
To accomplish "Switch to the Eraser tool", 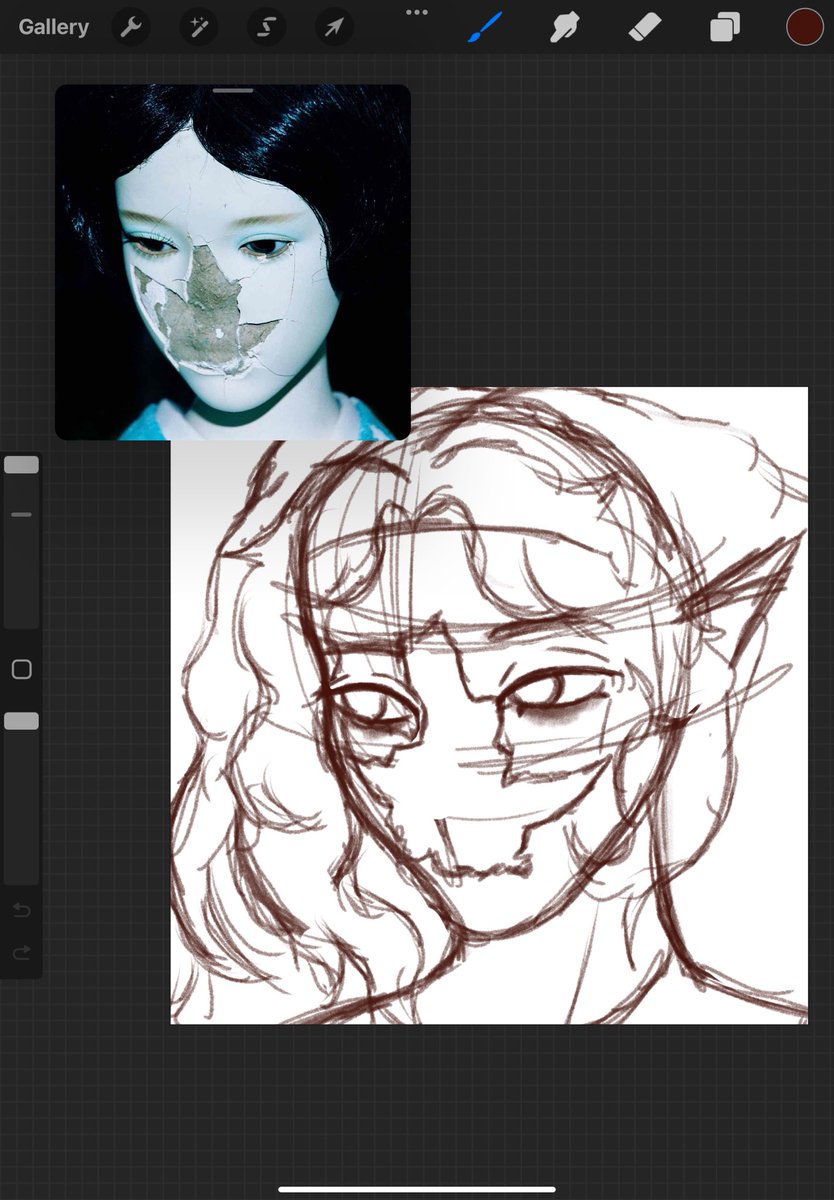I will [644, 27].
